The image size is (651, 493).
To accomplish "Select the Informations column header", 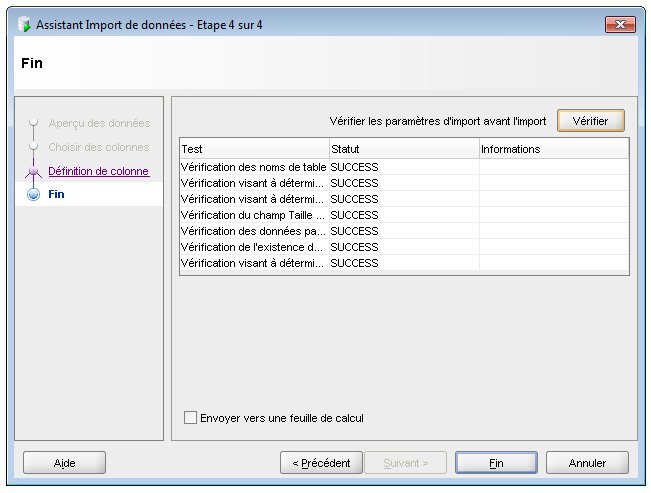I will (553, 149).
